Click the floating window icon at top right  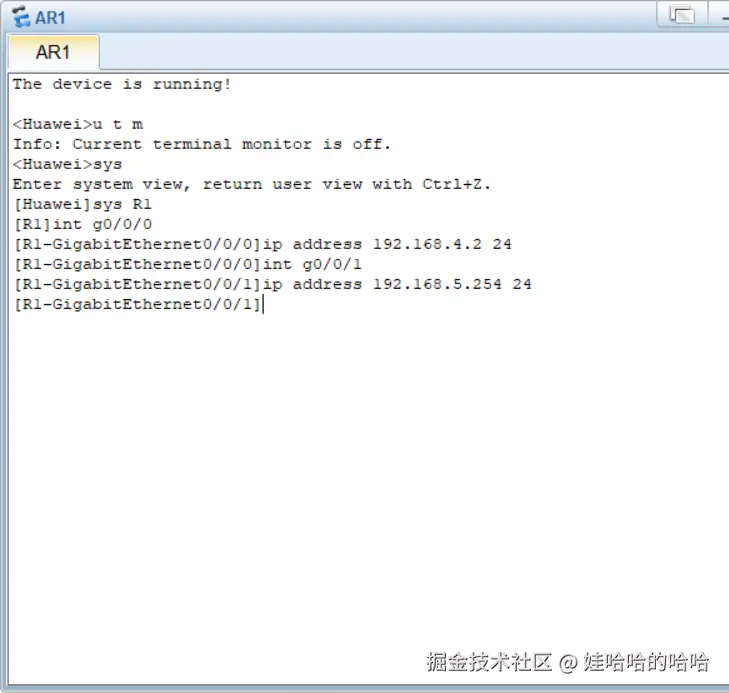[x=683, y=14]
